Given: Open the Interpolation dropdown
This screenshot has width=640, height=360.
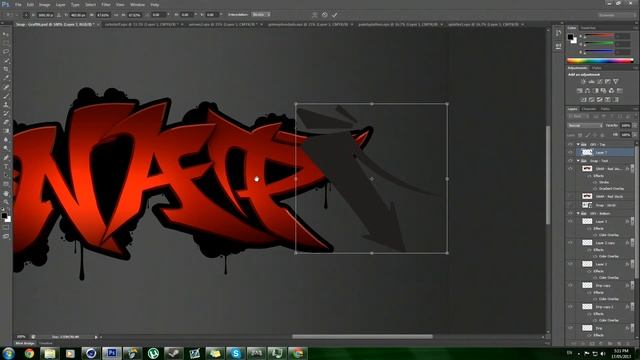Looking at the screenshot, I should (x=260, y=15).
